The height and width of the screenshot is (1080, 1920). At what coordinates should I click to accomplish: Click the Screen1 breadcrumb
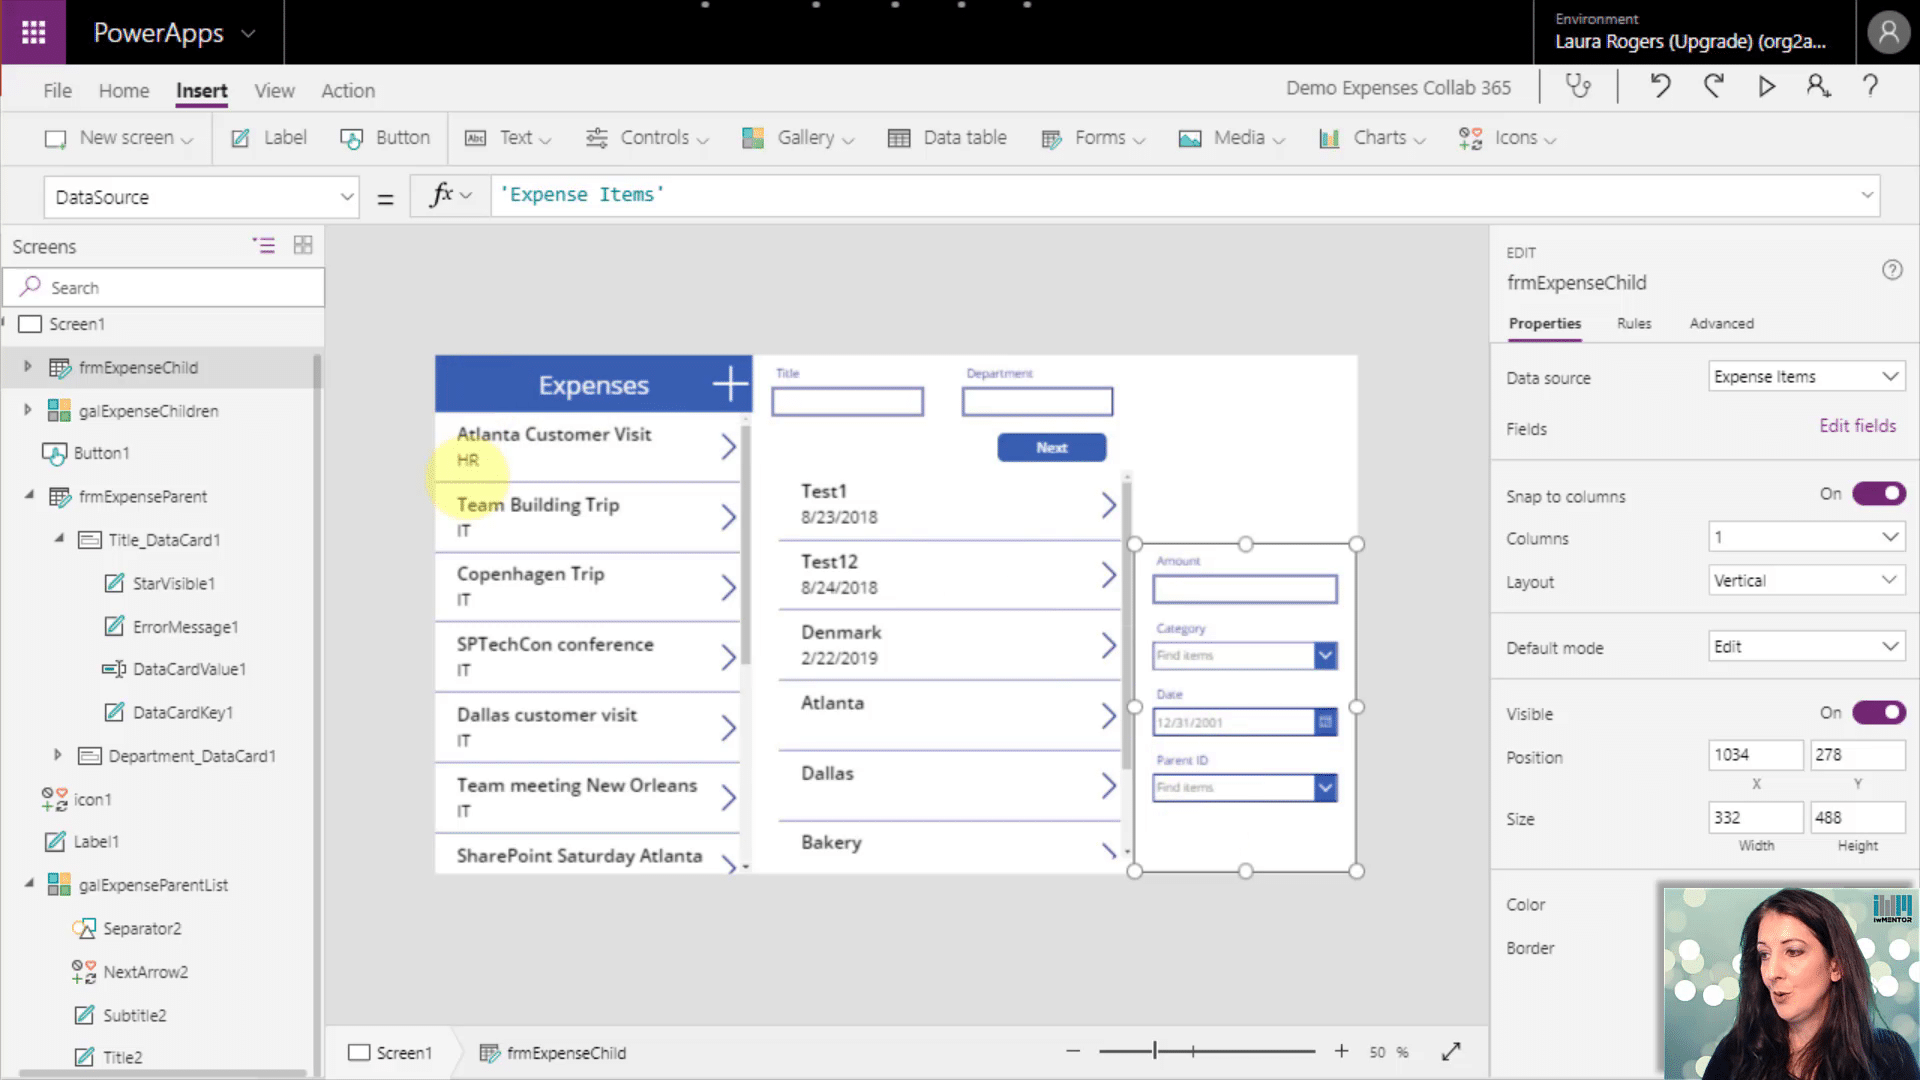pyautogui.click(x=391, y=1052)
